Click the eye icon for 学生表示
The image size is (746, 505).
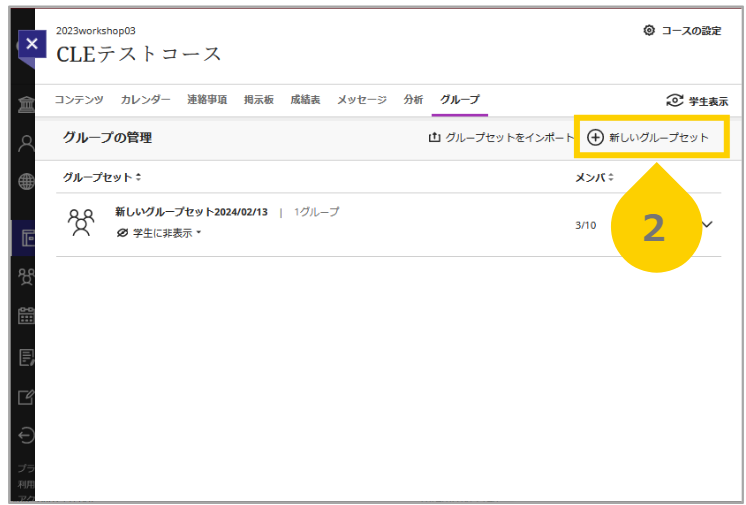[675, 100]
